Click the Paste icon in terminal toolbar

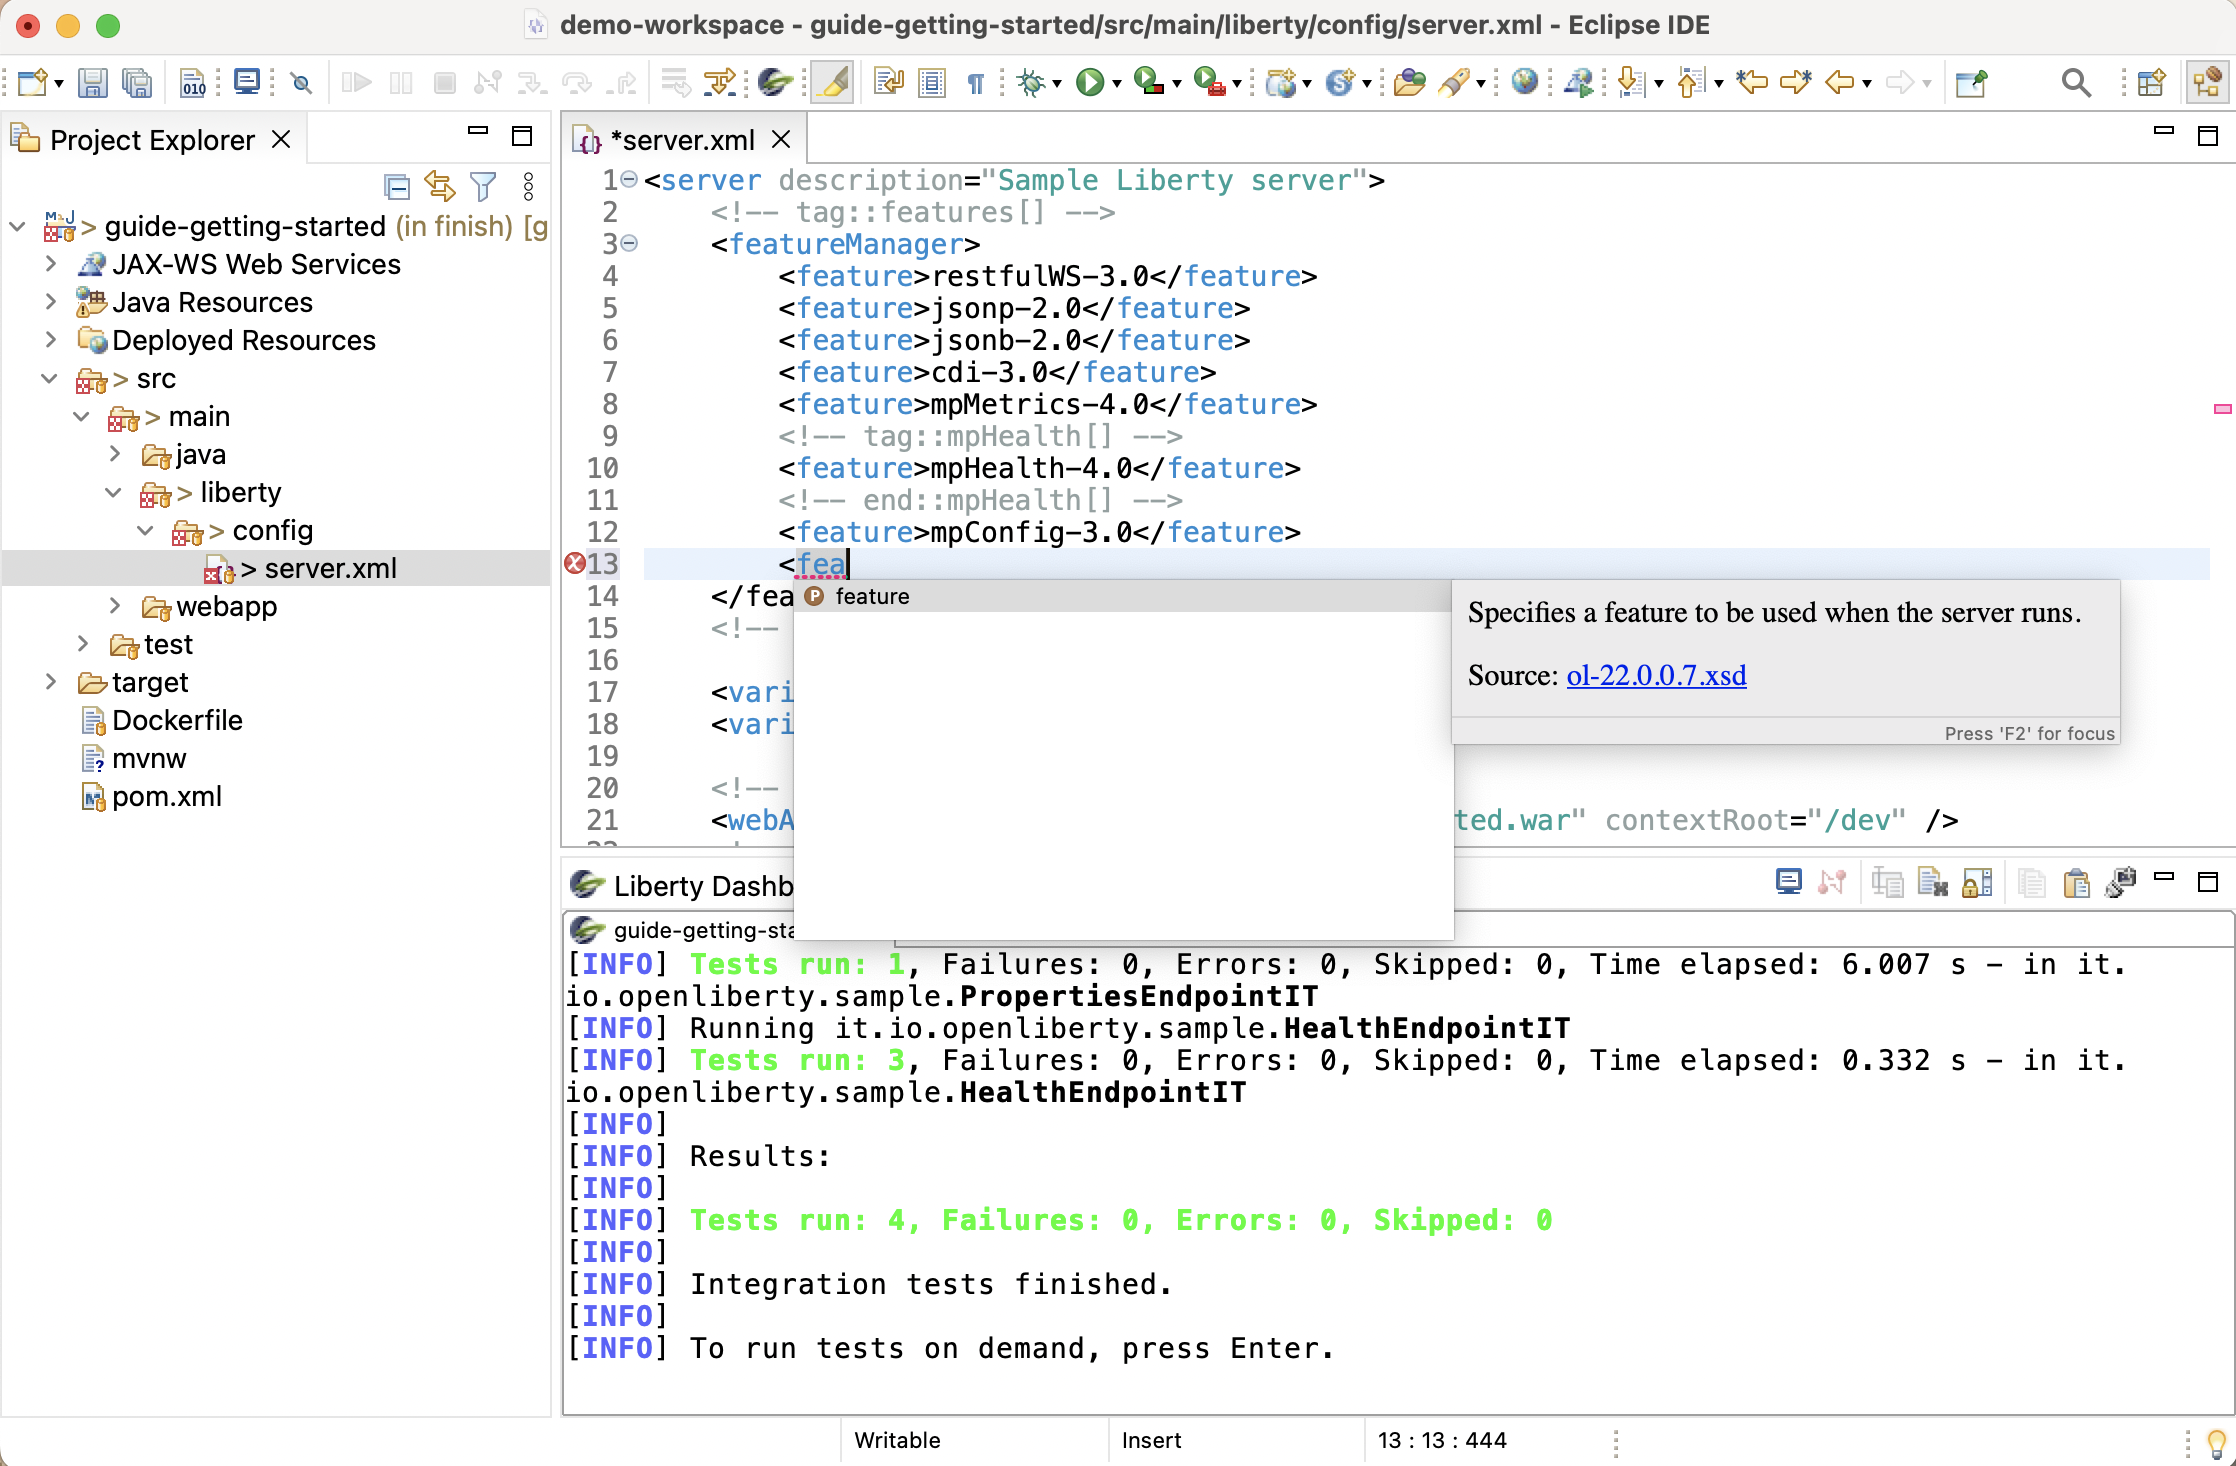click(x=2077, y=882)
